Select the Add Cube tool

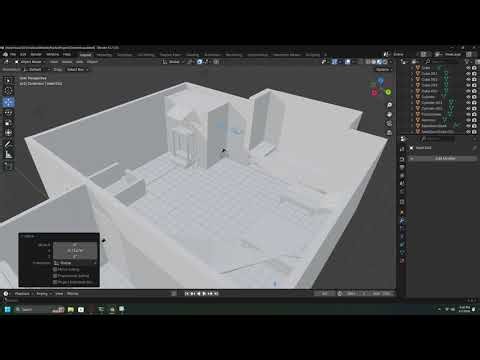tap(9, 166)
